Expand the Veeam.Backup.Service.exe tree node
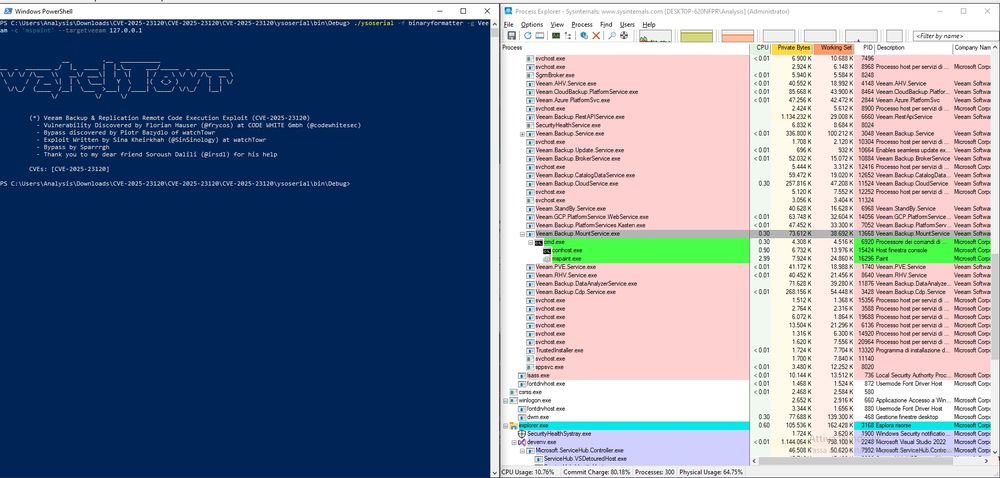Viewport: 1000px width, 478px height. pos(523,134)
